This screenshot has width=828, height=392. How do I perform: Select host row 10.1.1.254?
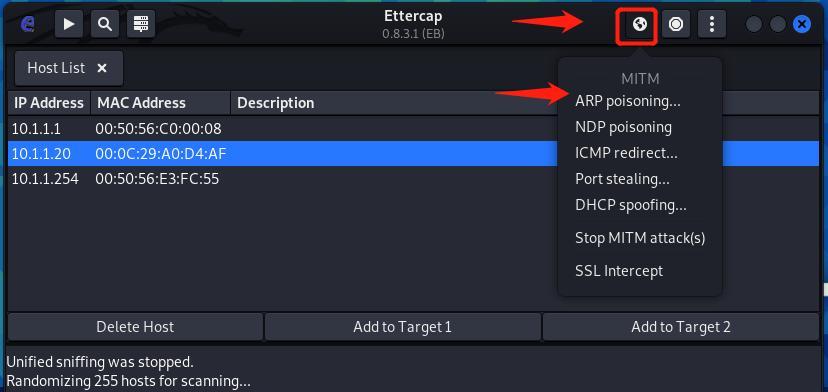pos(413,179)
